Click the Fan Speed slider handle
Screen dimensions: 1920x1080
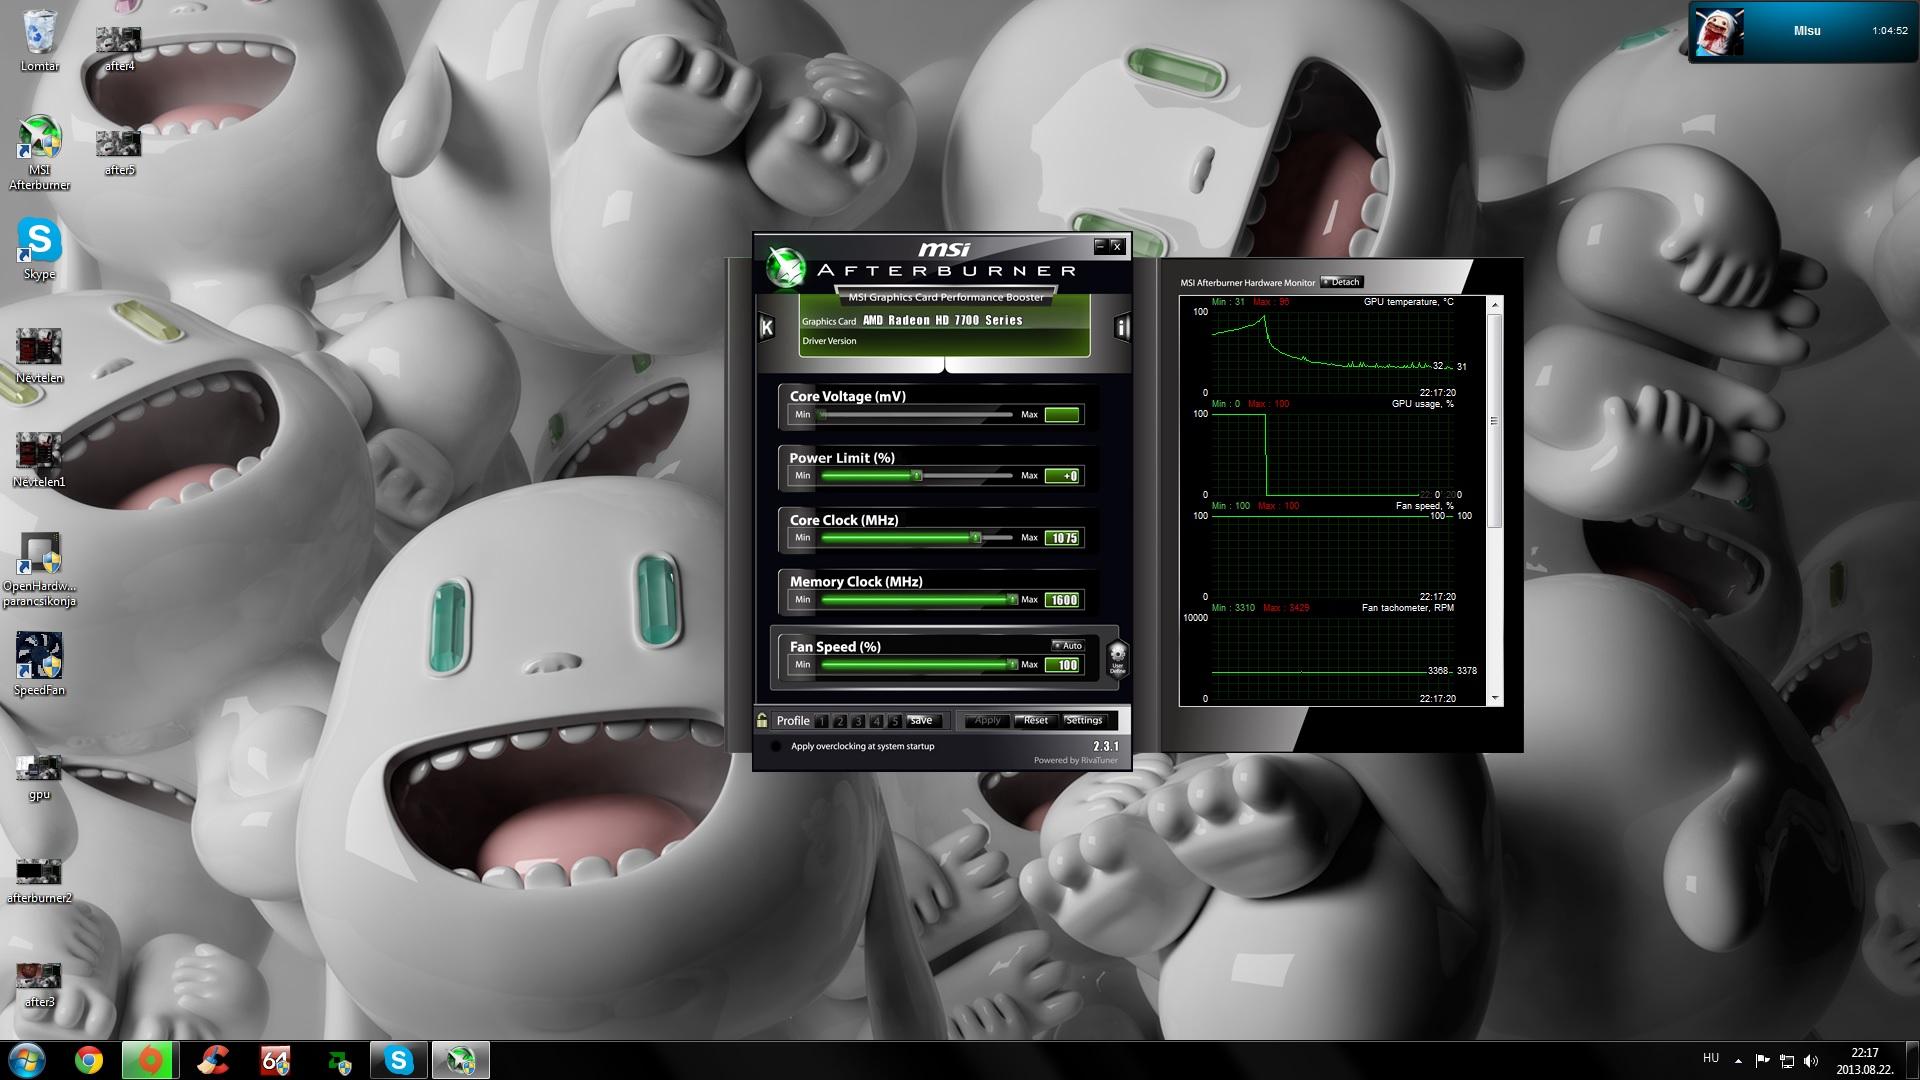click(1012, 665)
